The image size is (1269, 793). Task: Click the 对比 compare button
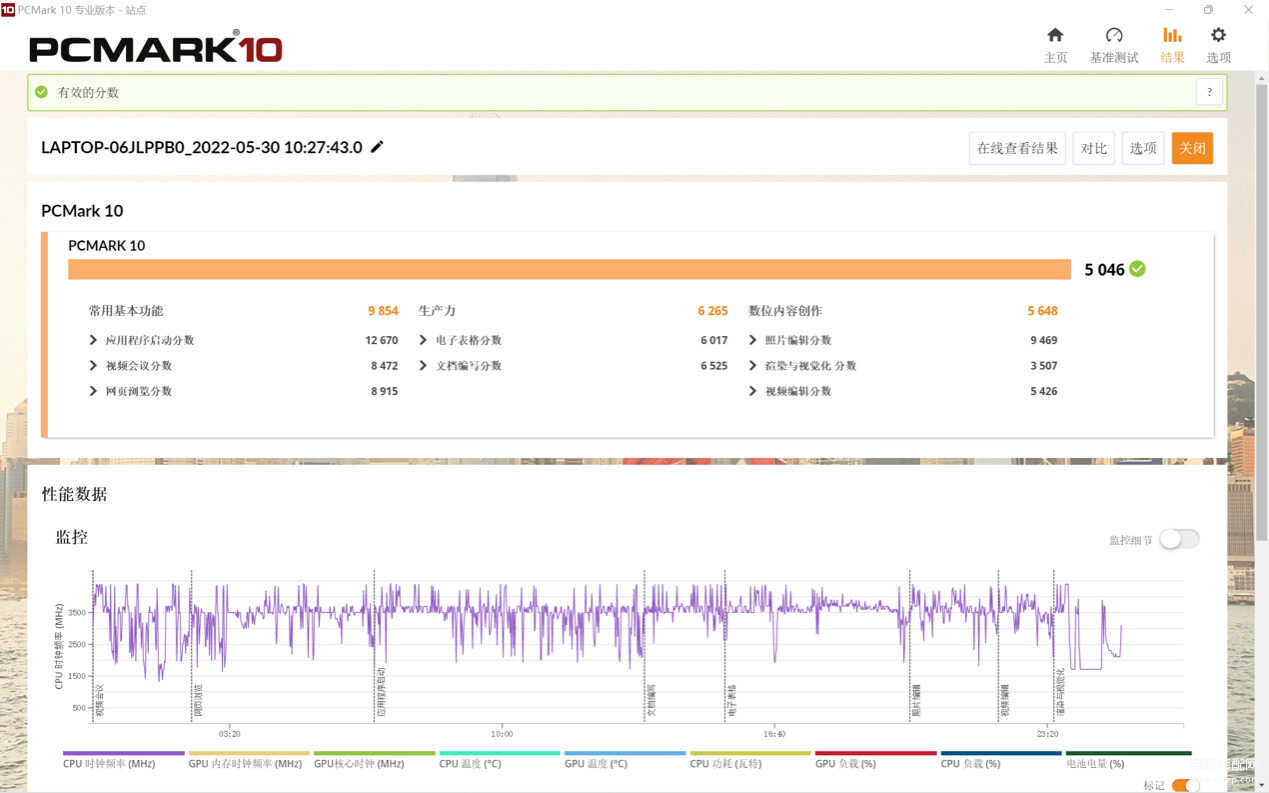tap(1094, 148)
